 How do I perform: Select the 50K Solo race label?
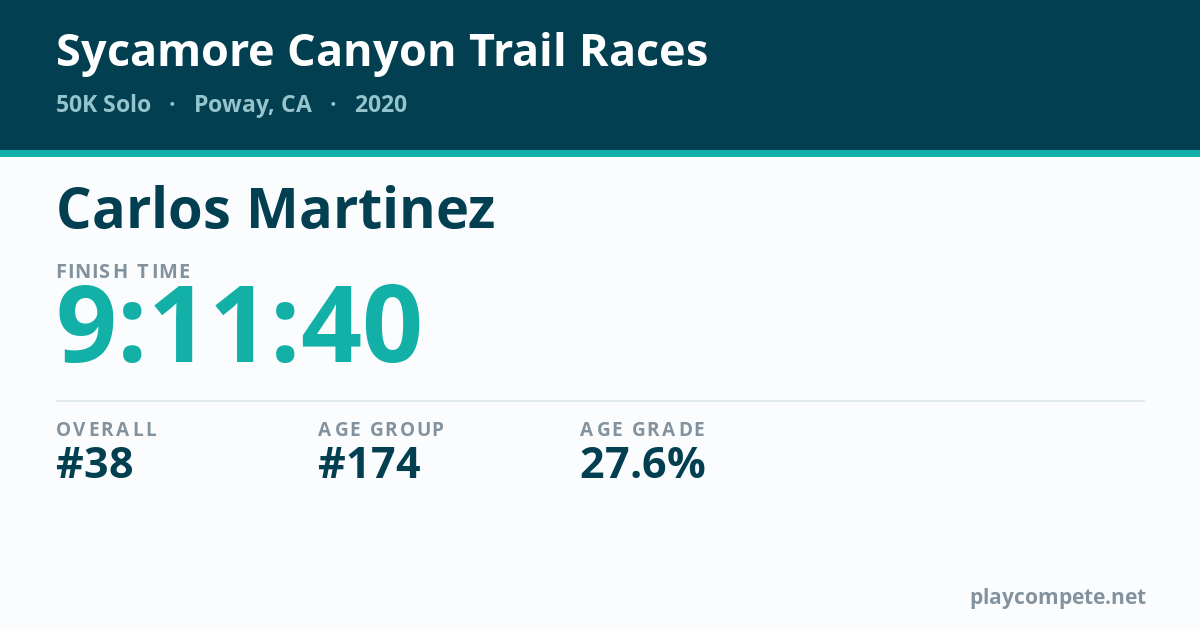point(104,104)
